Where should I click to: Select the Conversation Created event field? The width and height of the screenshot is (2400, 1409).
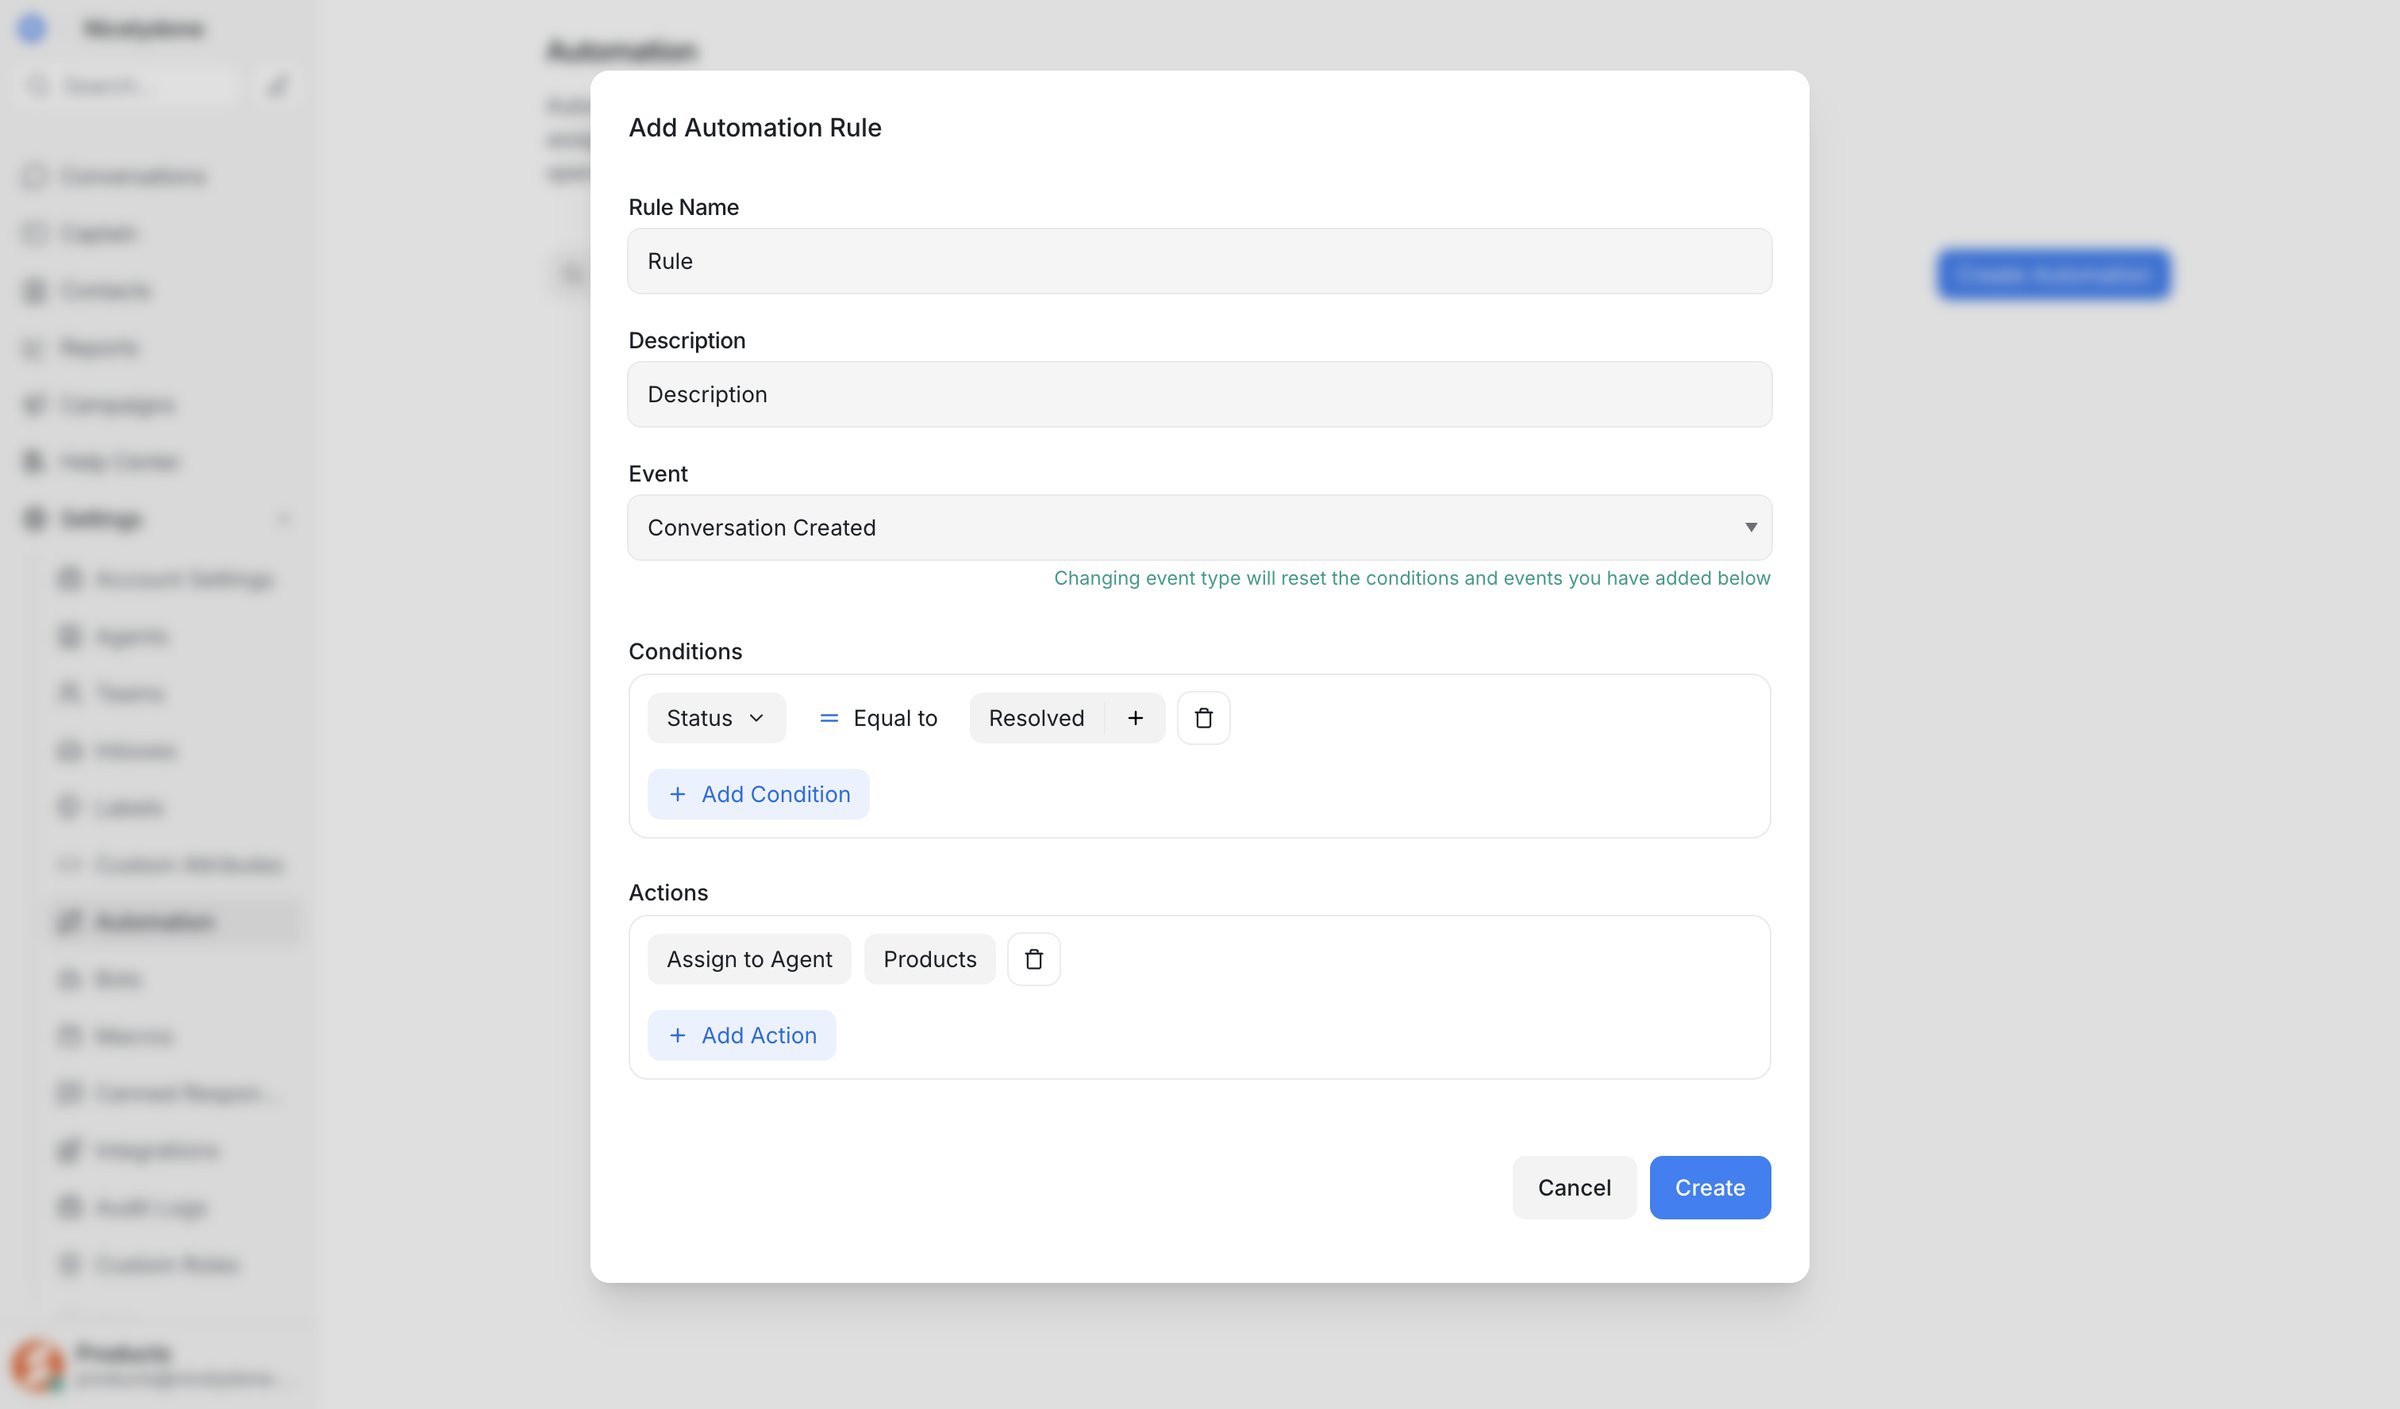click(1199, 527)
